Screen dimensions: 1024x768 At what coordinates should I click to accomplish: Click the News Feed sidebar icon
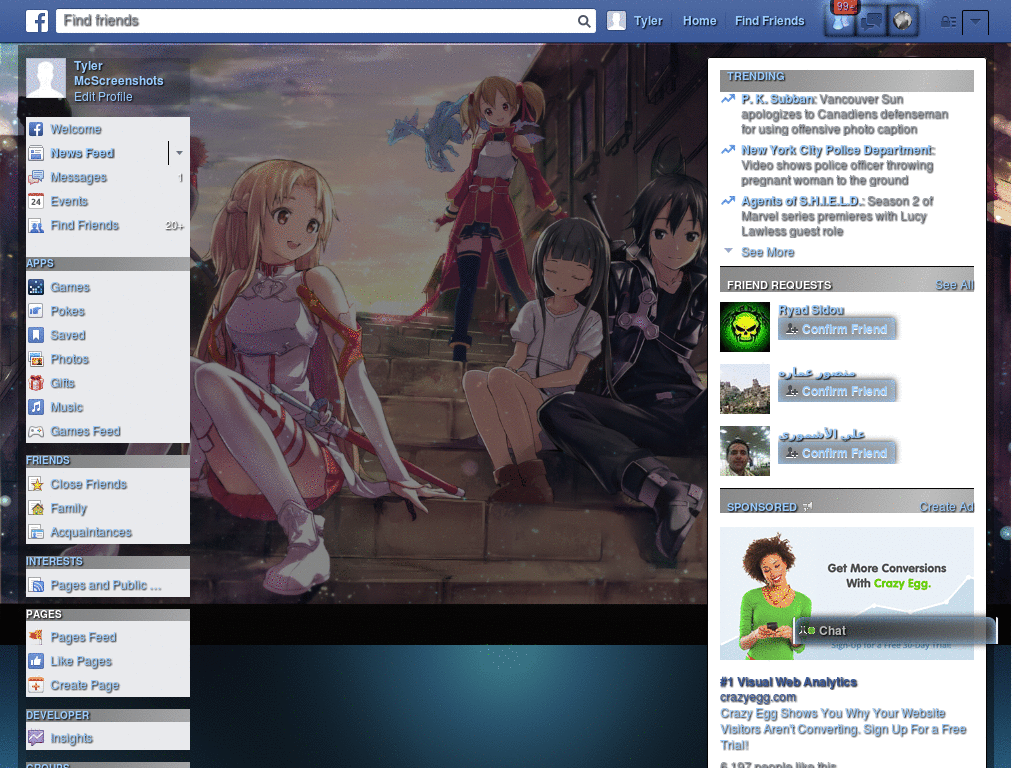pyautogui.click(x=37, y=153)
